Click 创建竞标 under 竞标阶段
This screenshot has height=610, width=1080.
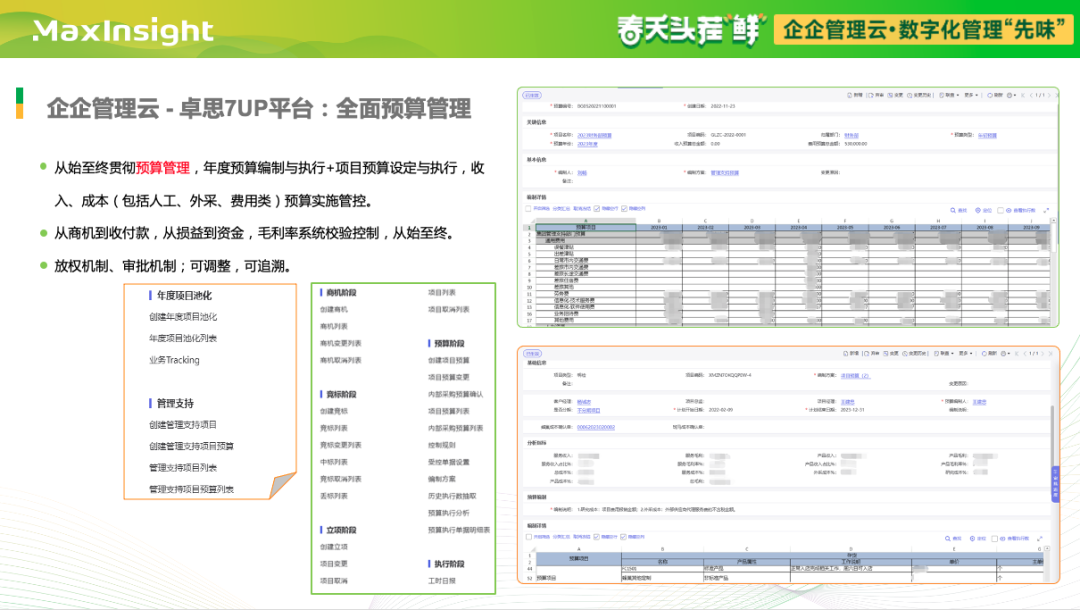tap(334, 411)
